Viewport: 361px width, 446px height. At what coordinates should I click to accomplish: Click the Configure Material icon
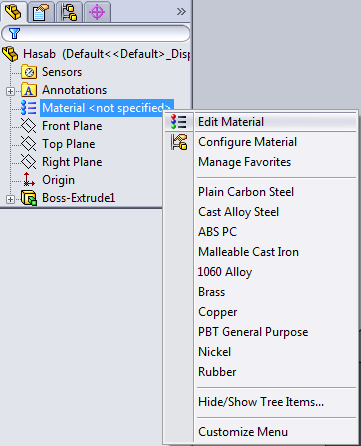(x=179, y=142)
